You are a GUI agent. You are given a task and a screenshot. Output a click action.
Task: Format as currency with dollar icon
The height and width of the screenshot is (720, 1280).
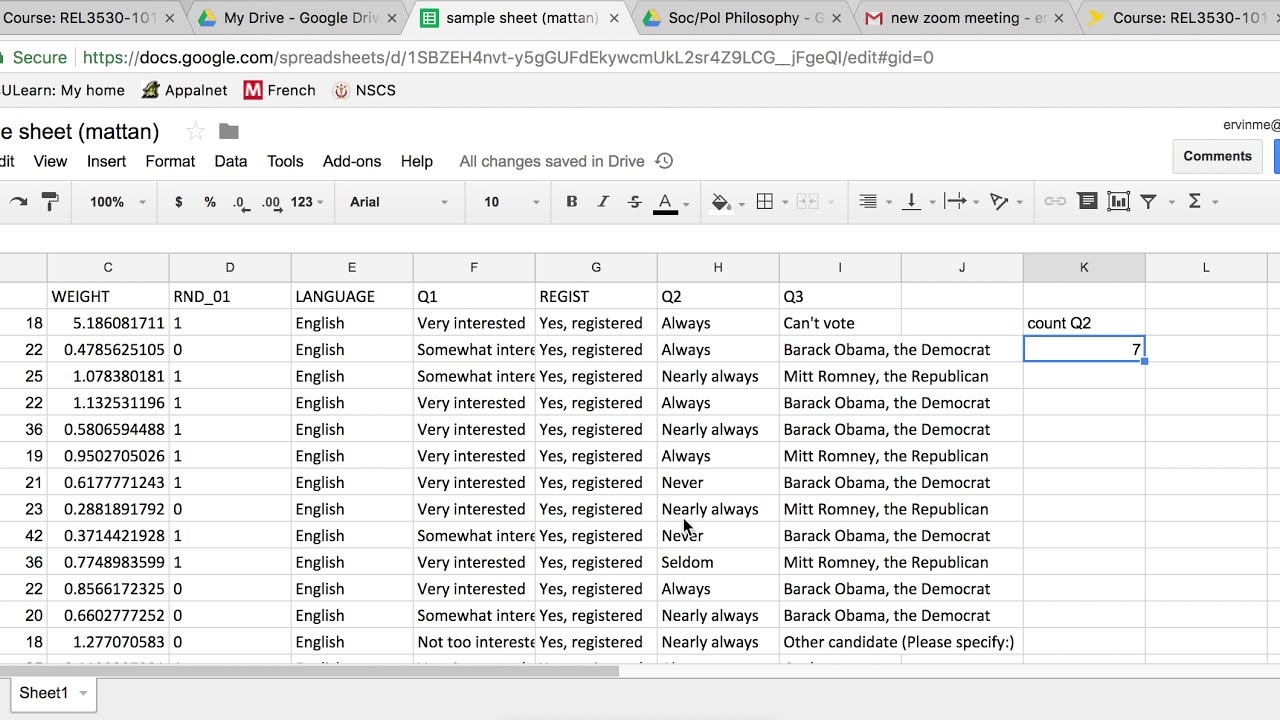click(179, 202)
